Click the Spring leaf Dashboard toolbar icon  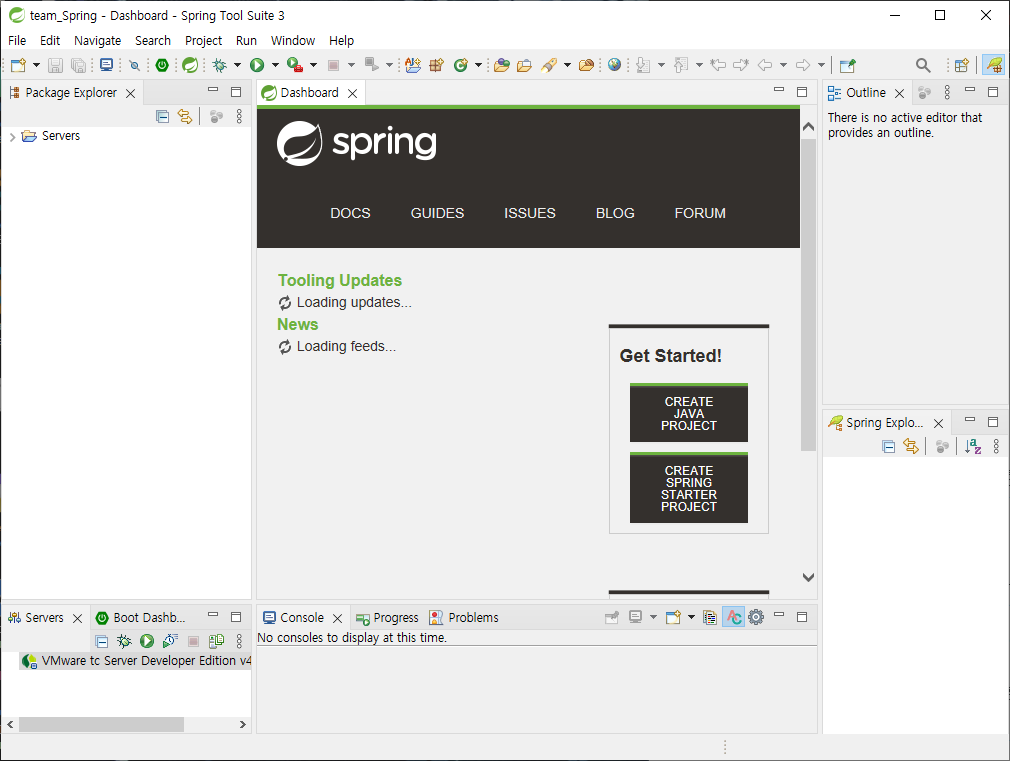coord(190,65)
